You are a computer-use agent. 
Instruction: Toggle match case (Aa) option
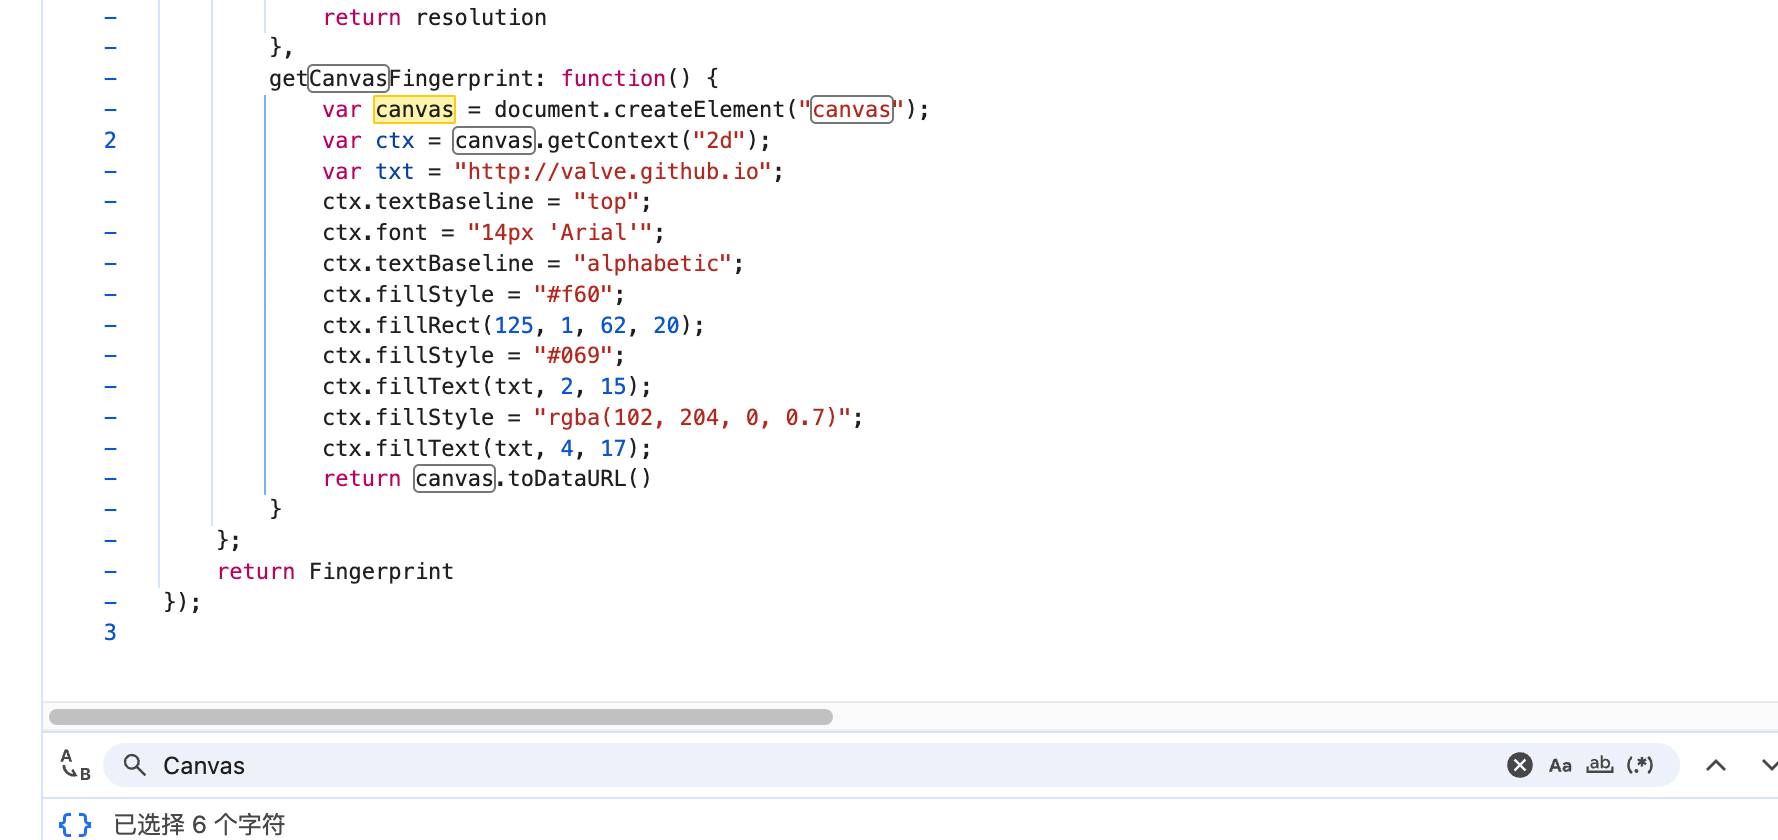(1560, 765)
